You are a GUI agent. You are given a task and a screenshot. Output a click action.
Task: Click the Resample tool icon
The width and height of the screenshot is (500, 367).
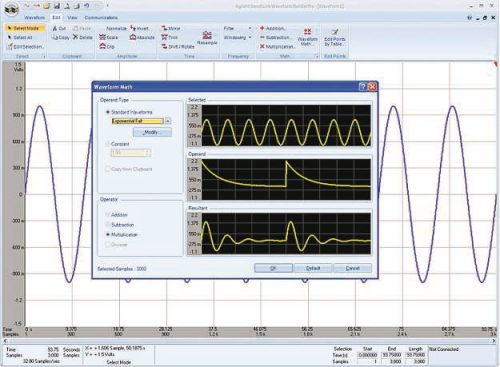[x=207, y=38]
